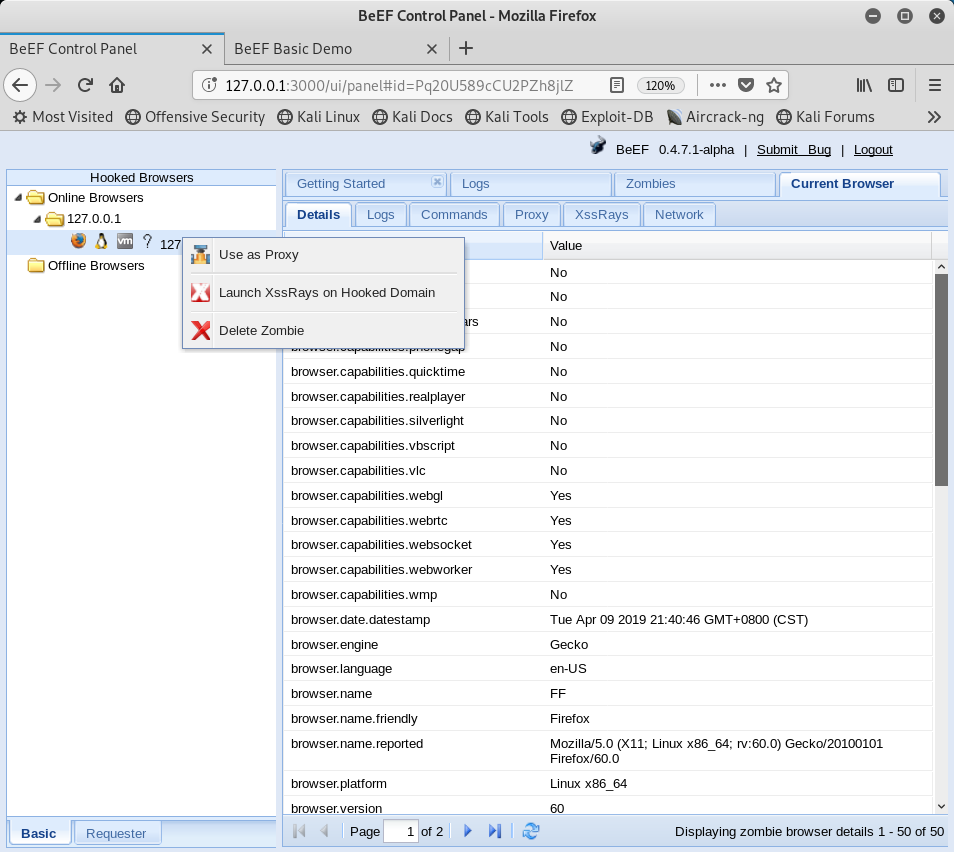Click the red X Delete Zombie icon
The height and width of the screenshot is (852, 954).
click(x=200, y=330)
